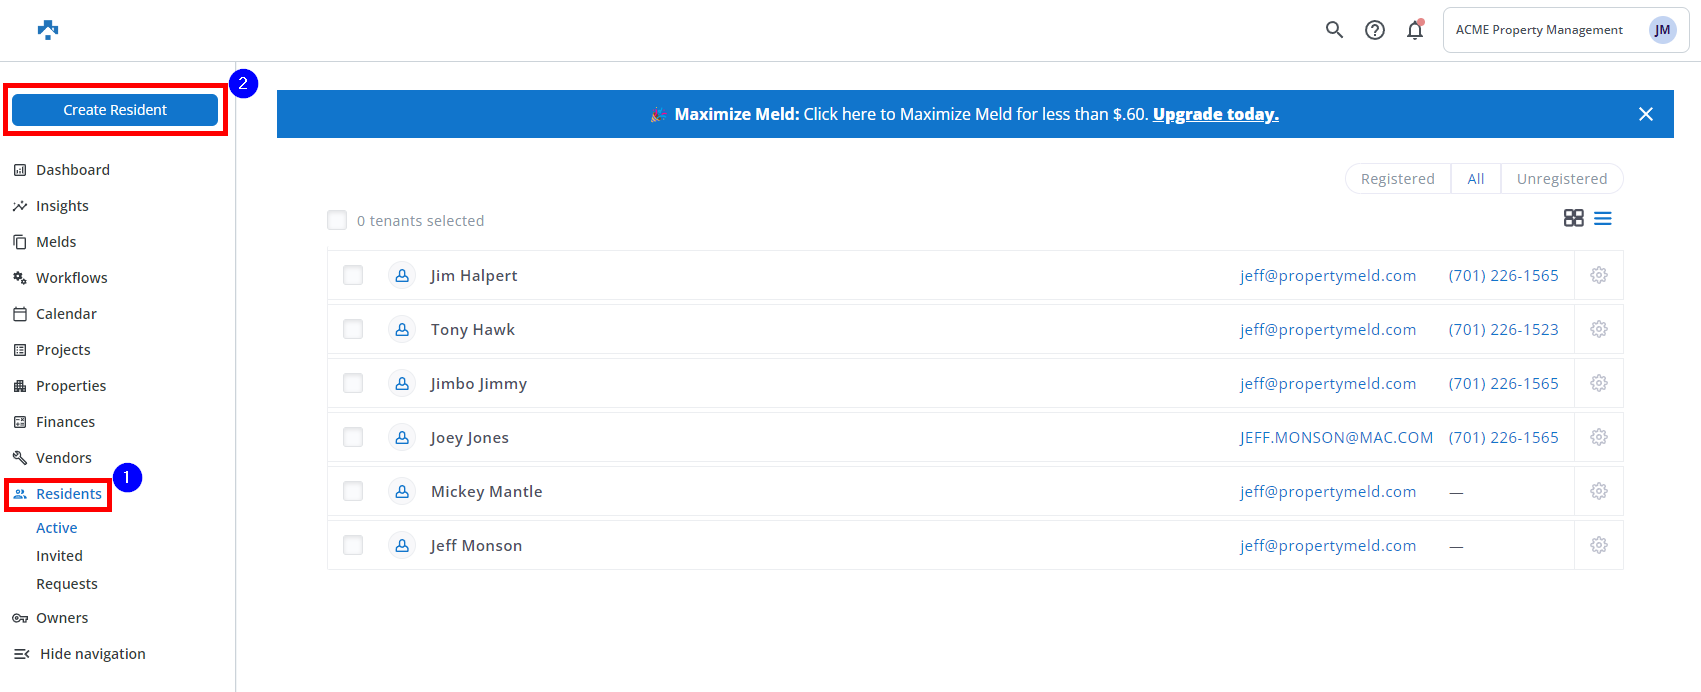Open gear options for Mickey Mantle
1701x692 pixels.
pyautogui.click(x=1599, y=491)
